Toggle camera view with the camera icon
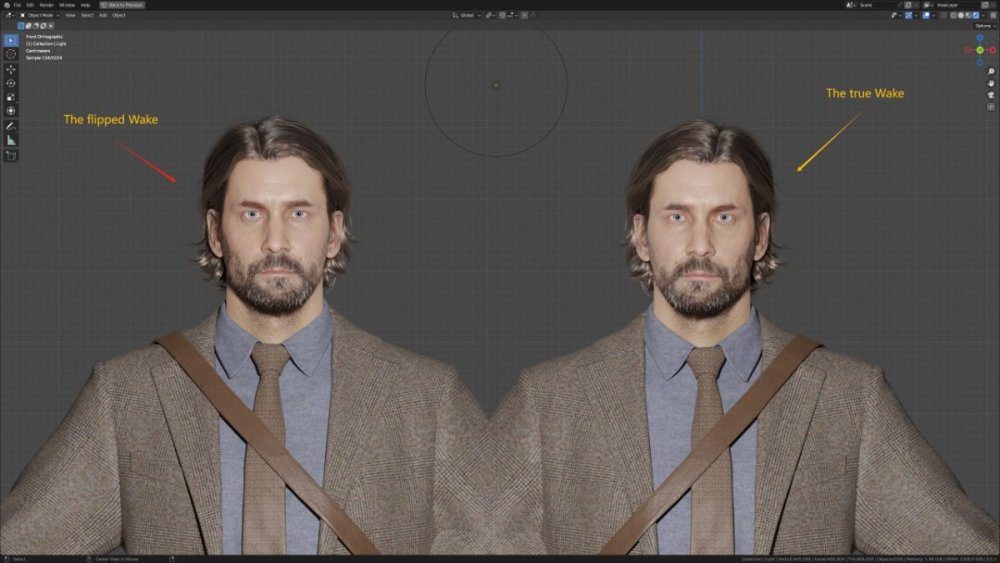This screenshot has width=1000, height=563. click(x=990, y=95)
